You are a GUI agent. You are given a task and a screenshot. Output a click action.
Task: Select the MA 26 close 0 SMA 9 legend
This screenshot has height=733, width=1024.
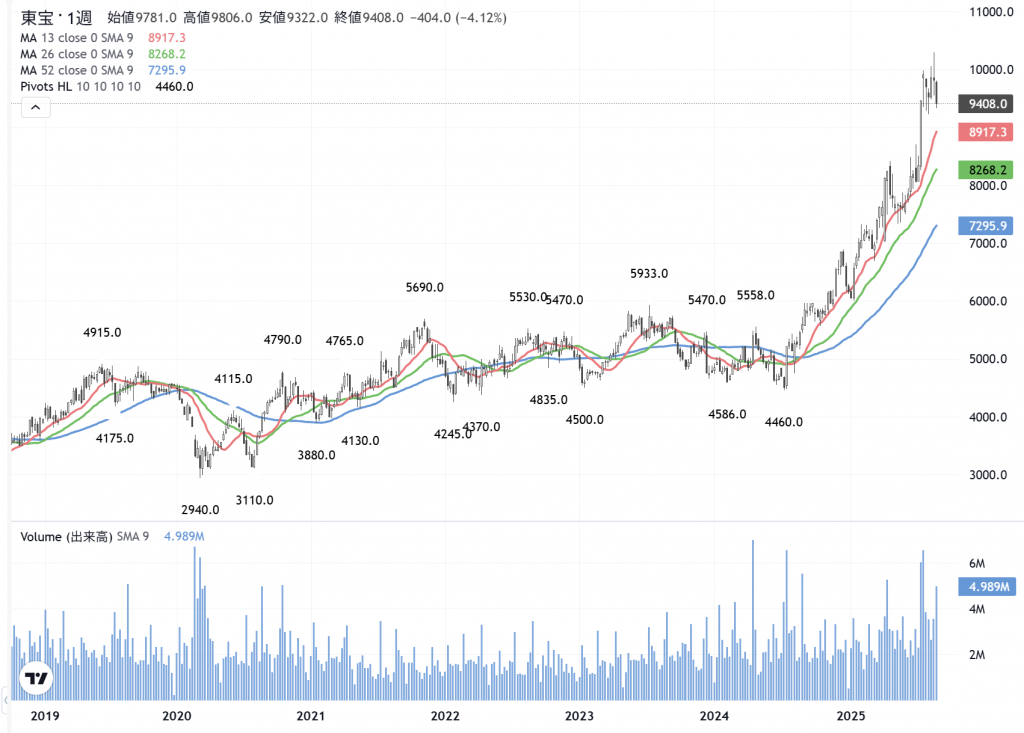76,54
